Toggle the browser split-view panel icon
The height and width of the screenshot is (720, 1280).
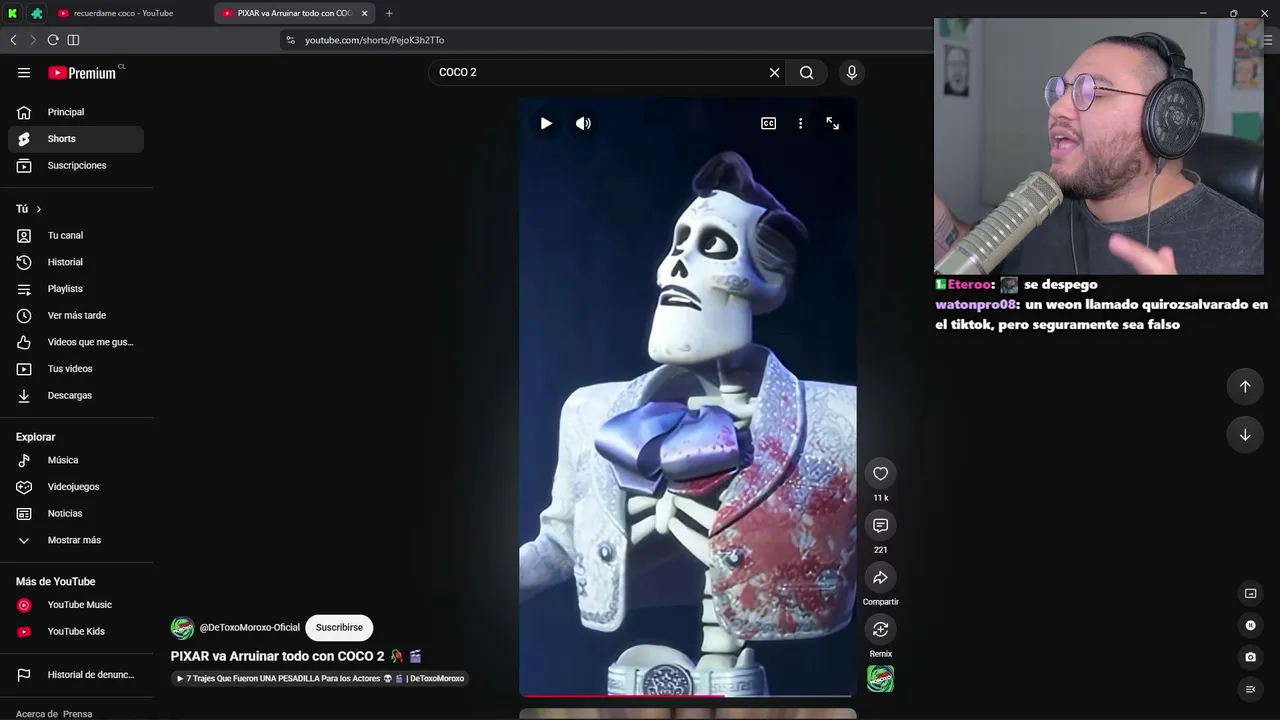[x=73, y=40]
